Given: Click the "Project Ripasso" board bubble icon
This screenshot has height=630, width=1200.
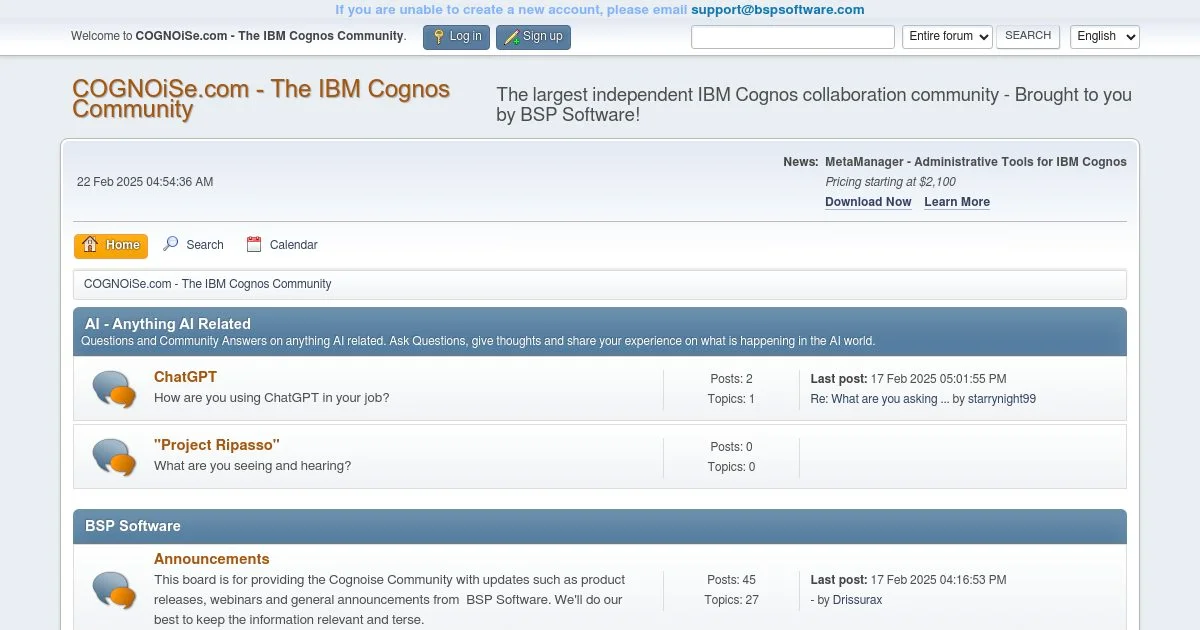Looking at the screenshot, I should coord(114,457).
